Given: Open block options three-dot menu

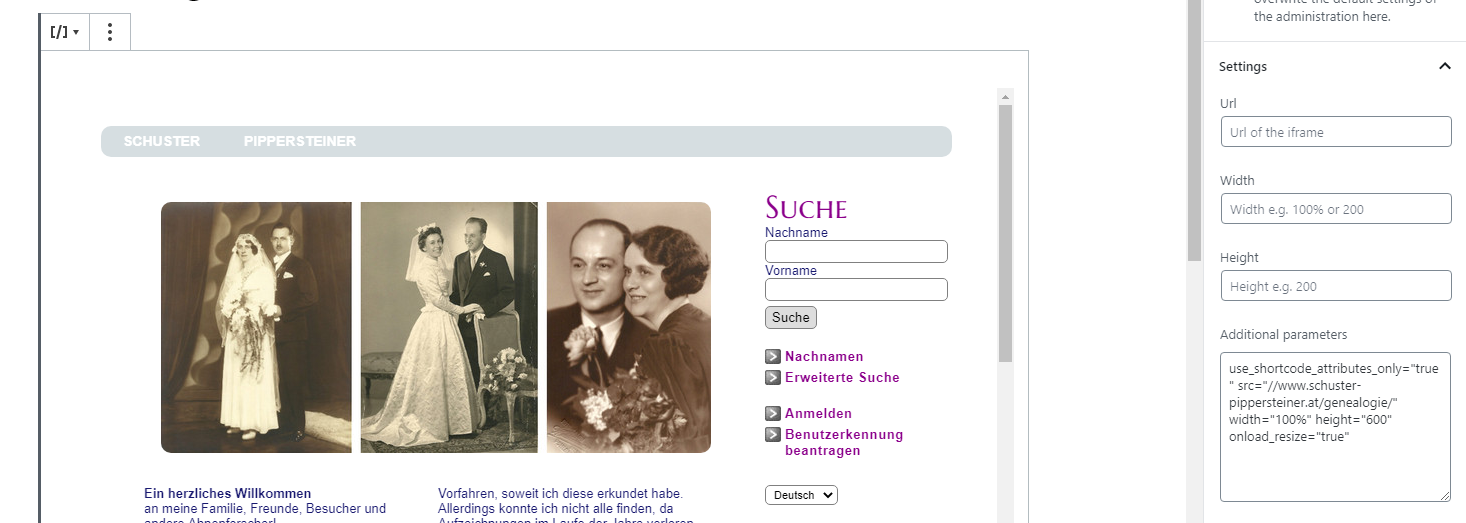Looking at the screenshot, I should pyautogui.click(x=110, y=32).
